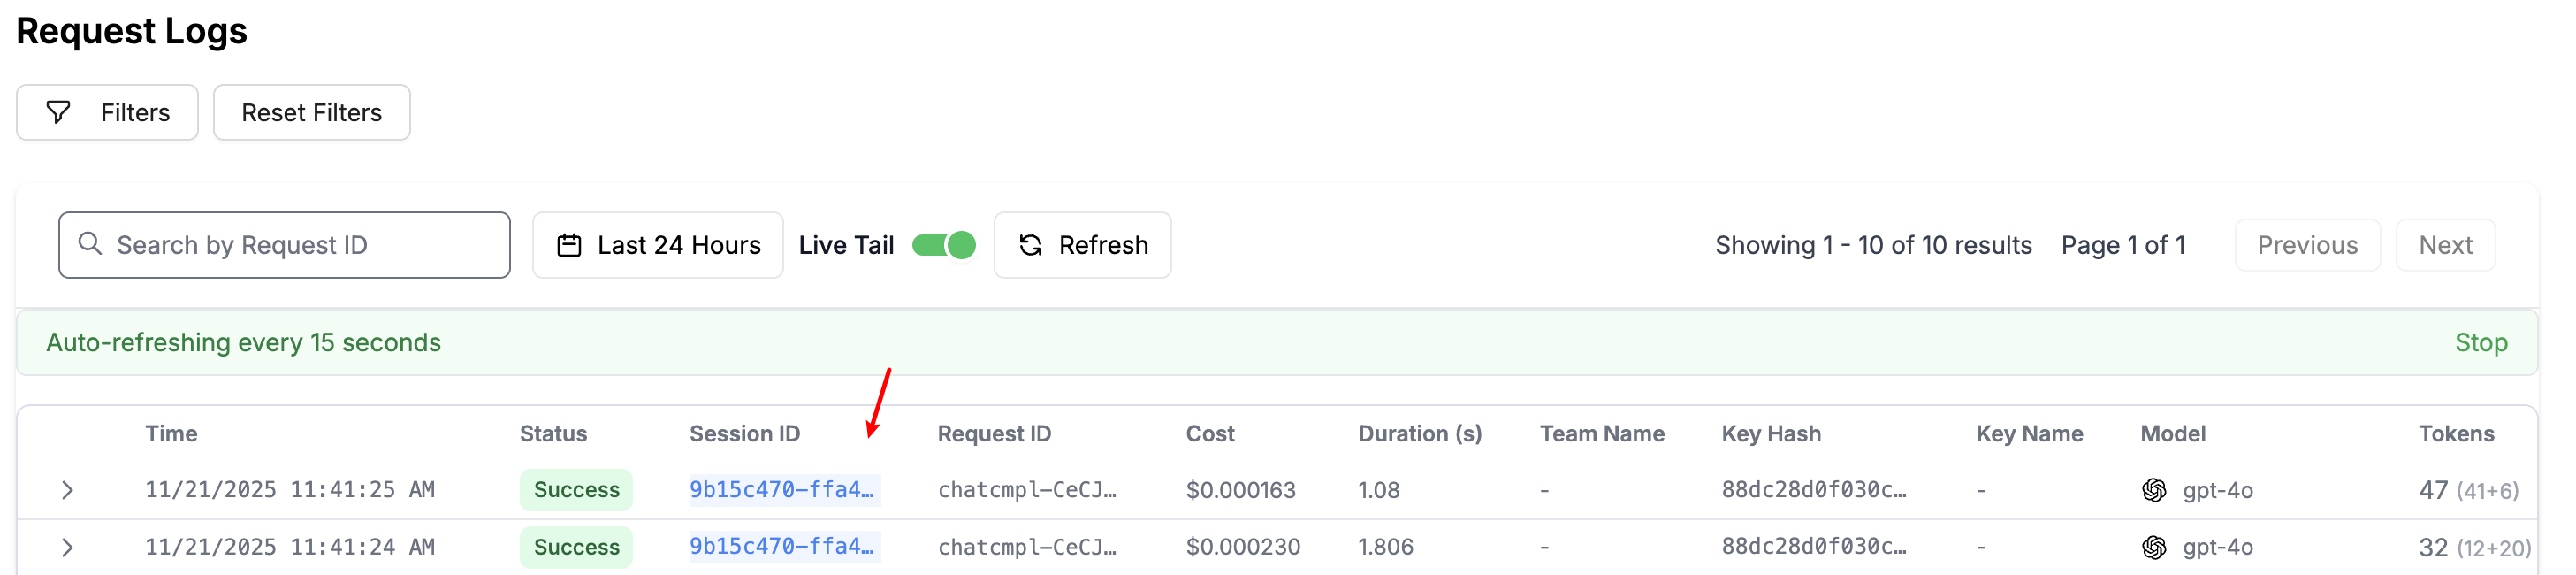Viewport: 2576px width, 575px height.
Task: Open the Last 24 Hours time picker
Action: pyautogui.click(x=658, y=245)
